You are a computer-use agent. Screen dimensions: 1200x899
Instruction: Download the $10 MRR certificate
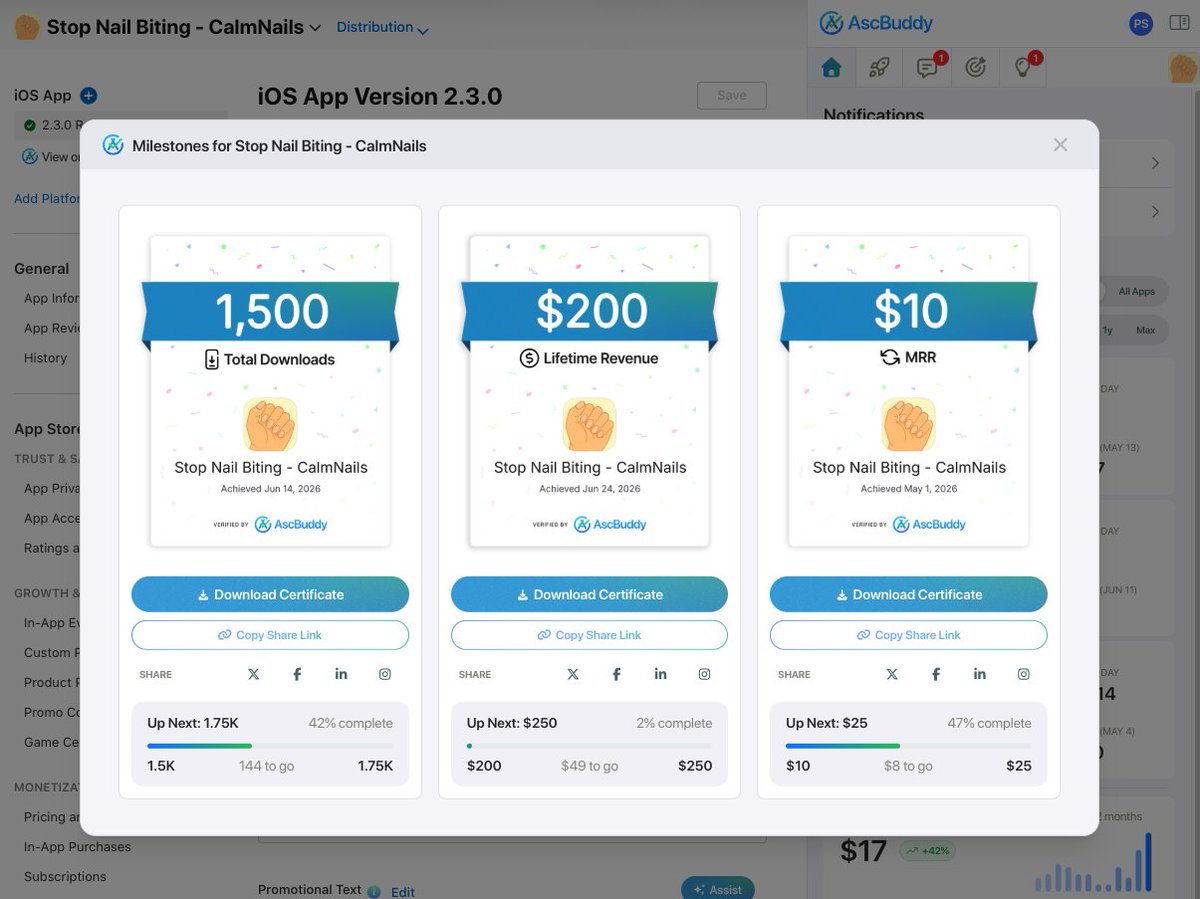908,594
